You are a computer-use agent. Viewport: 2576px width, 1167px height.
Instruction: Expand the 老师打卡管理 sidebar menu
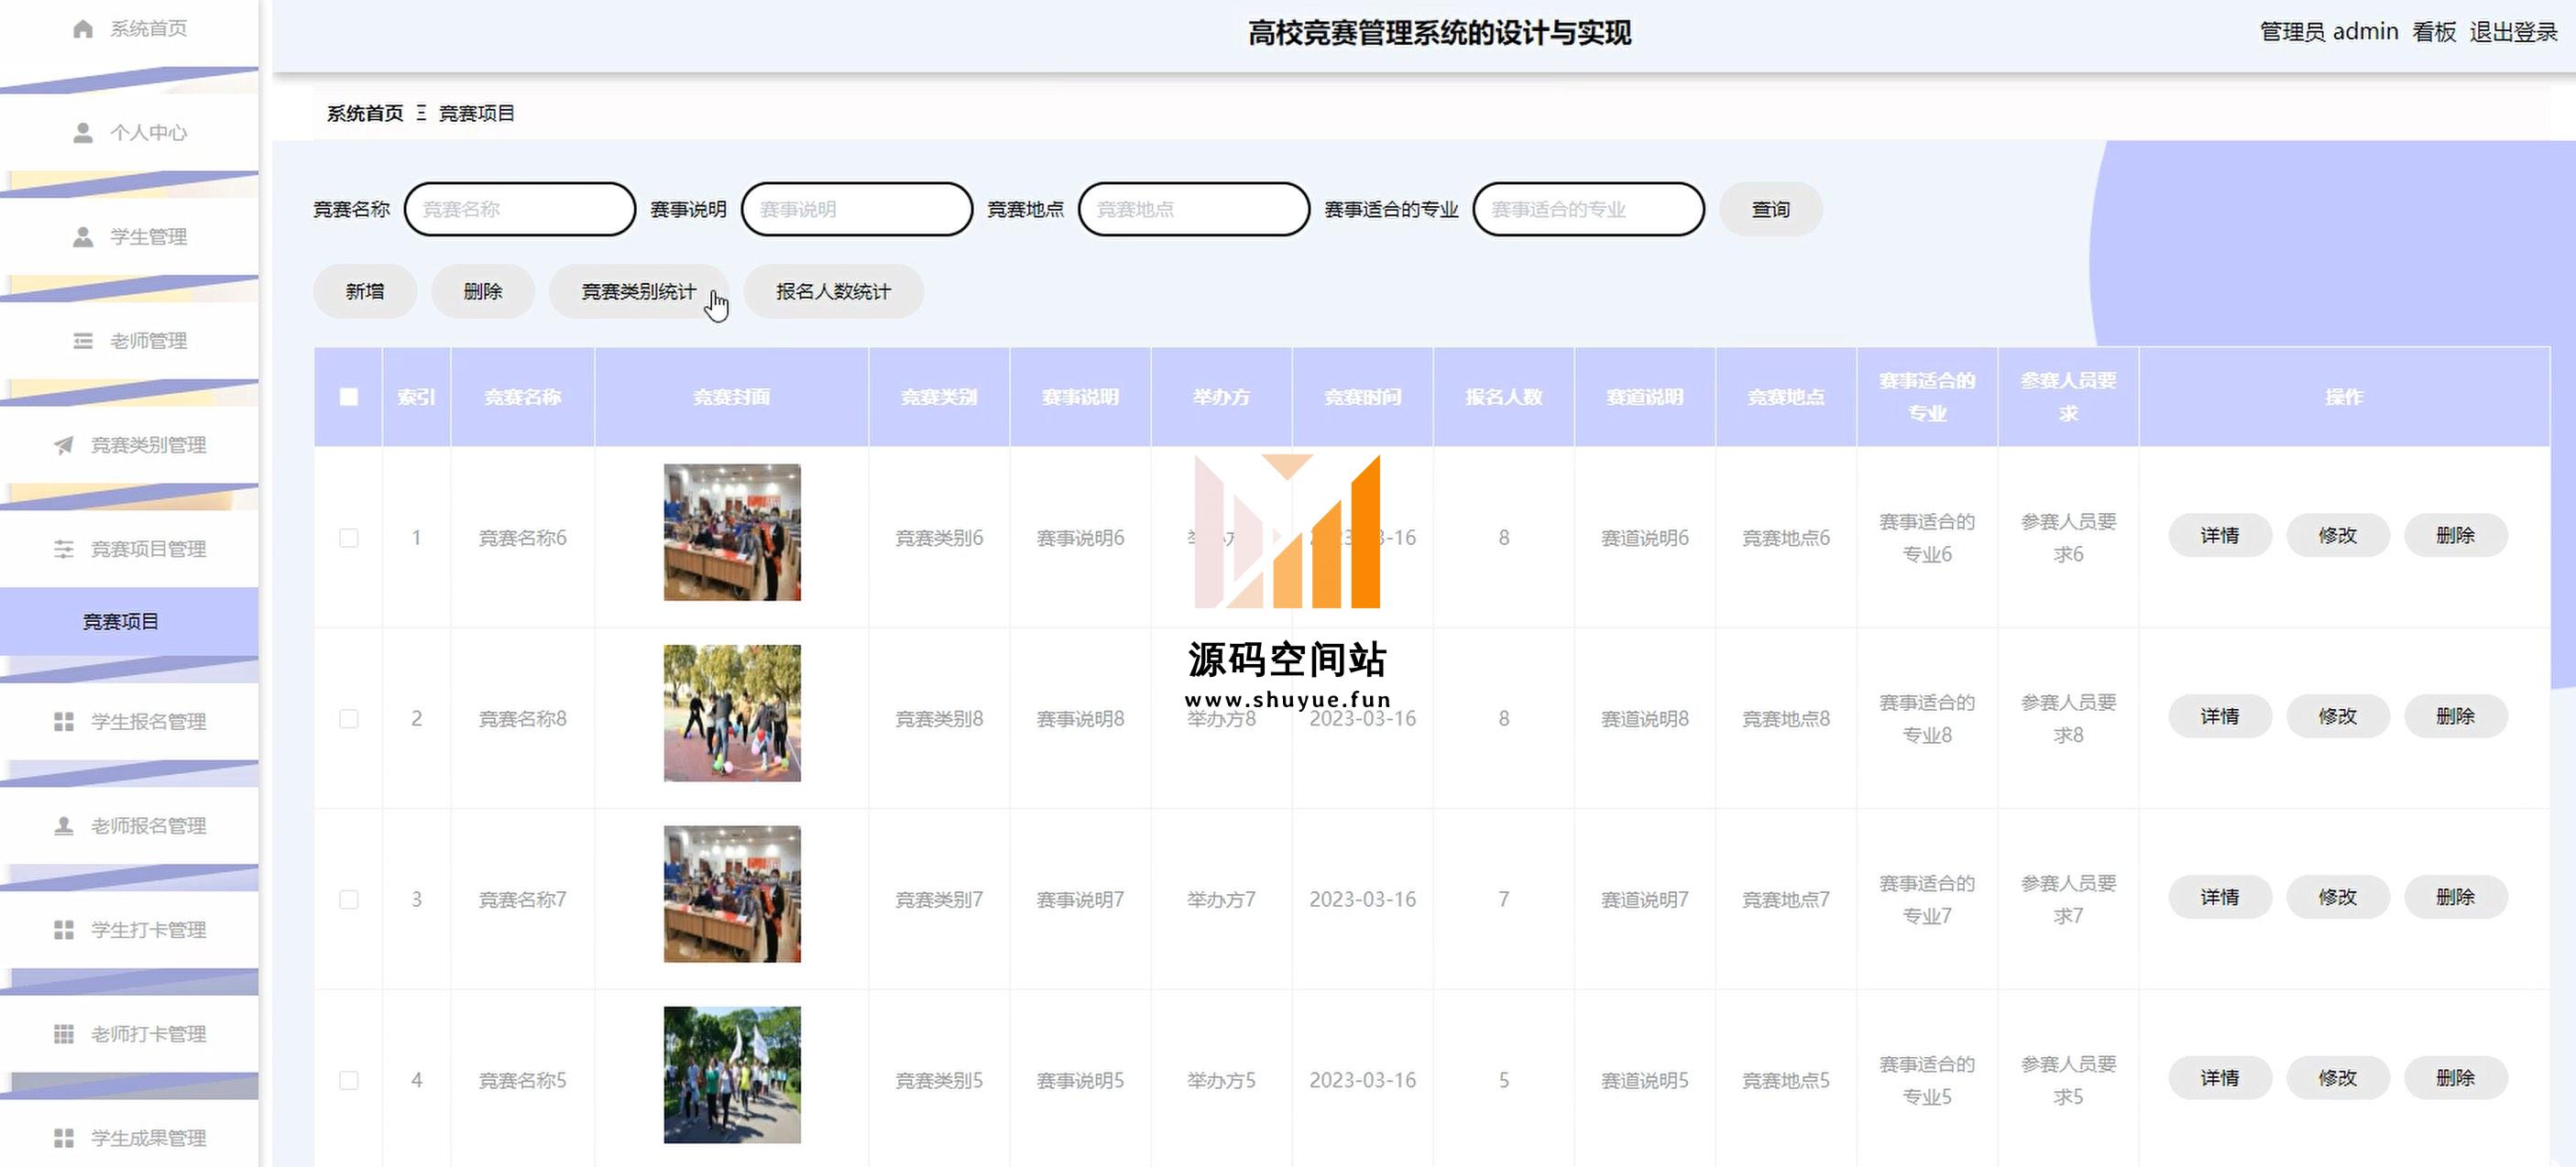[x=129, y=1034]
